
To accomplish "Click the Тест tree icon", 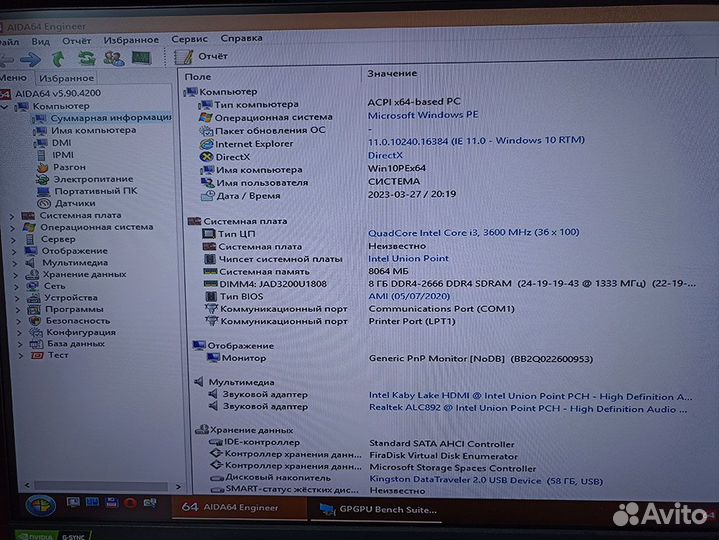I will click(37, 355).
